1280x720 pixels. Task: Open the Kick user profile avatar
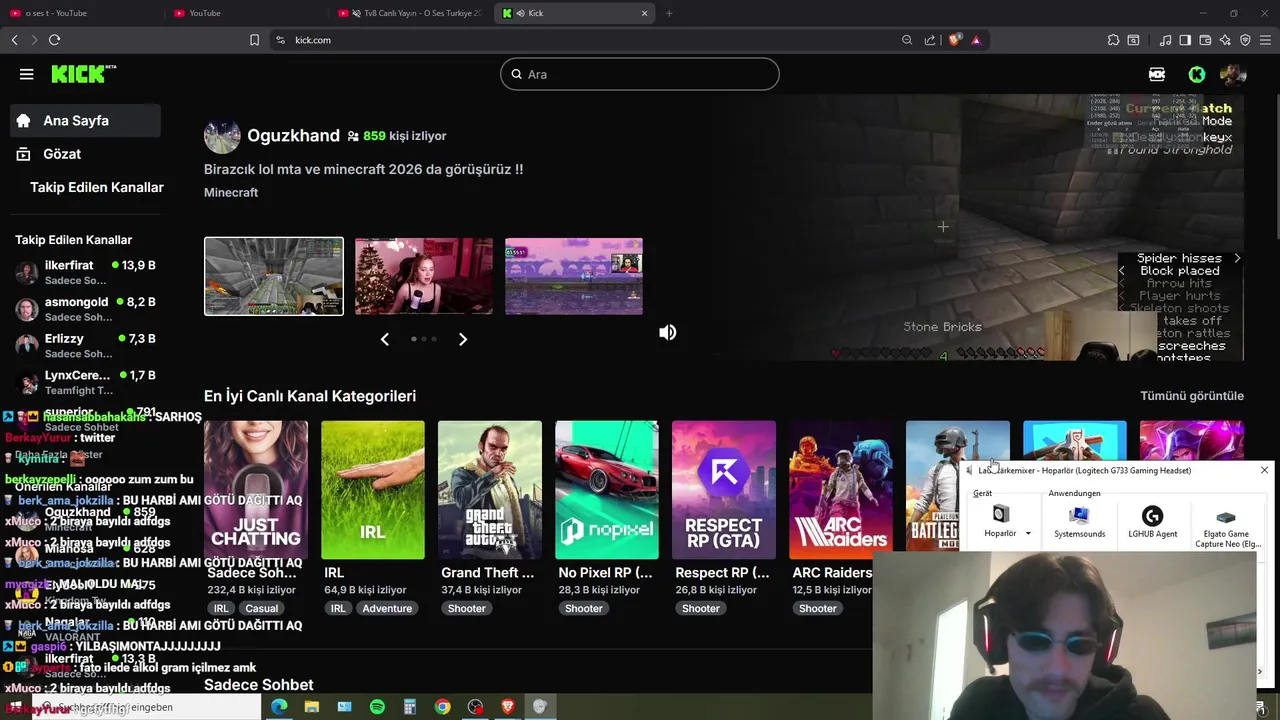pyautogui.click(x=1233, y=74)
